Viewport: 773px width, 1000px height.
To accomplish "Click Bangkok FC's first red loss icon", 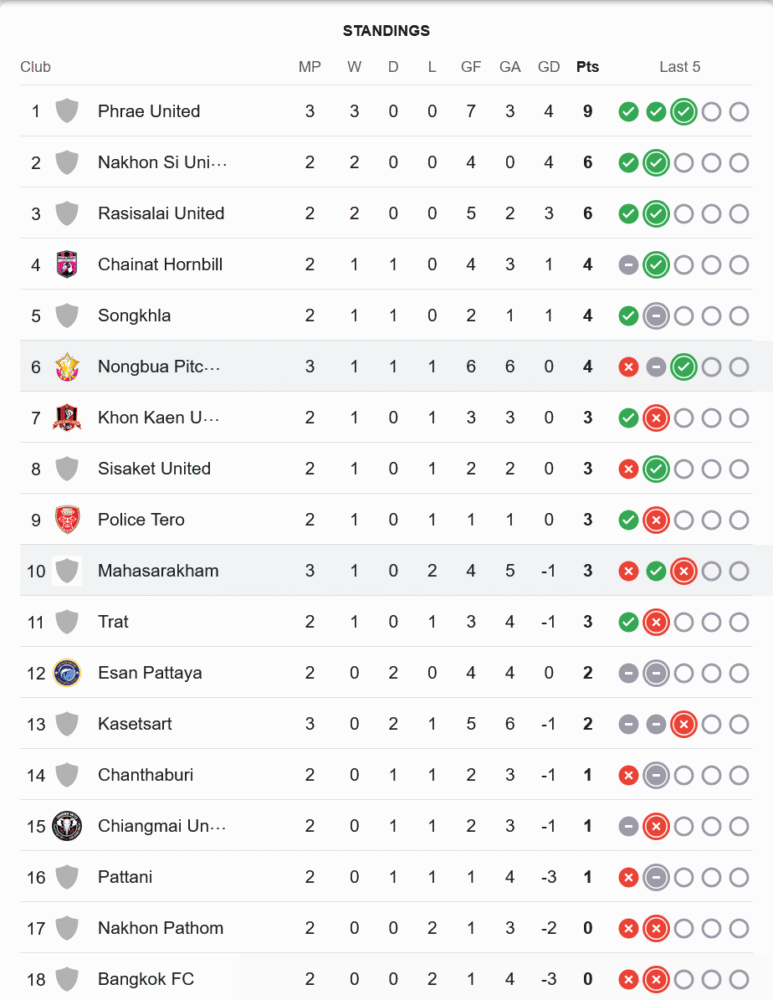I will pos(628,979).
